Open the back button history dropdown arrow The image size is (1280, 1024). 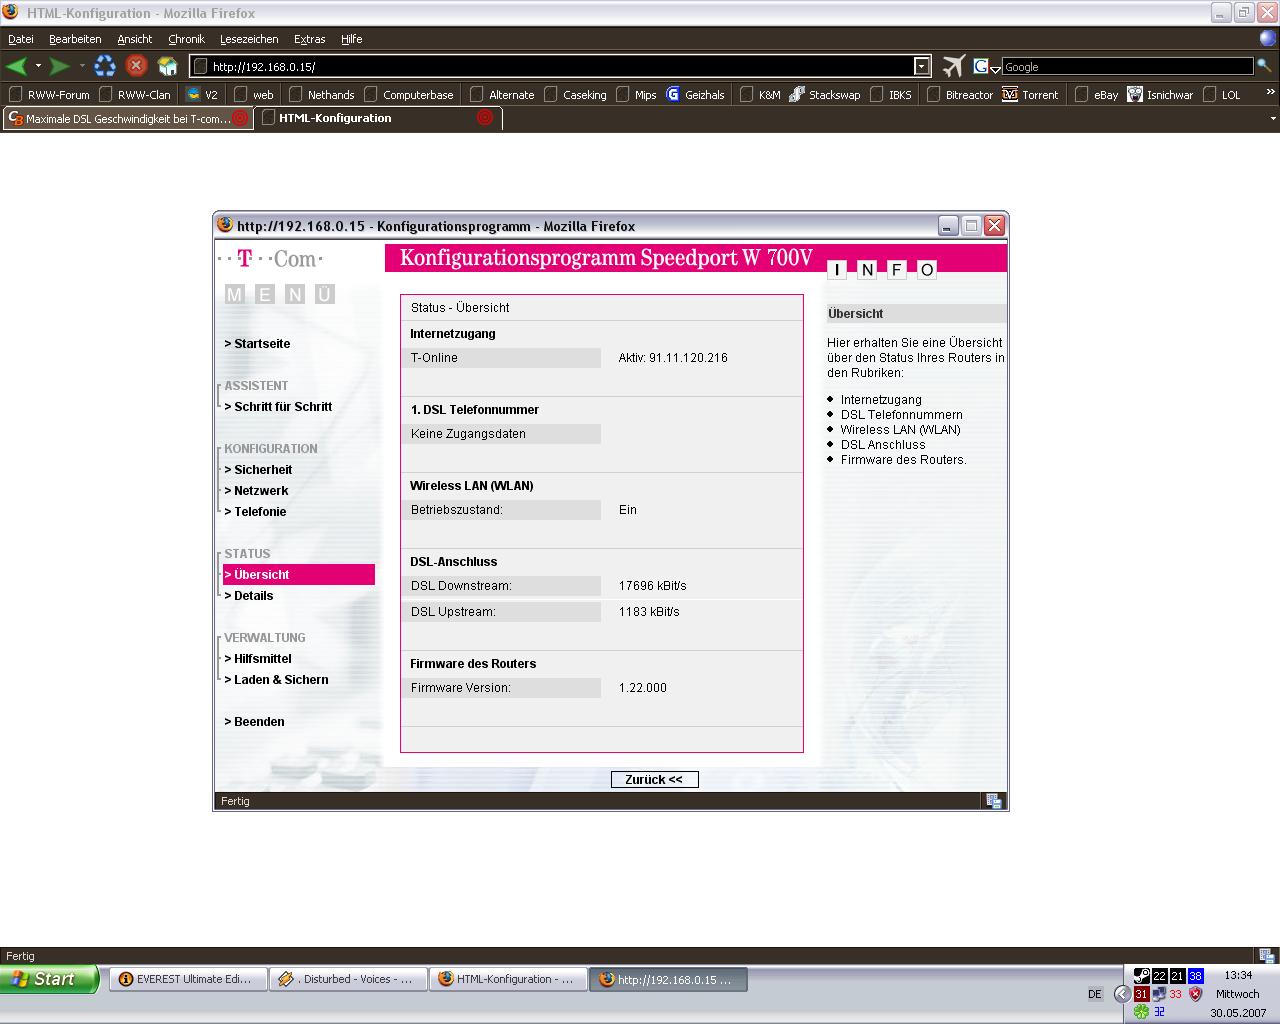pyautogui.click(x=38, y=66)
